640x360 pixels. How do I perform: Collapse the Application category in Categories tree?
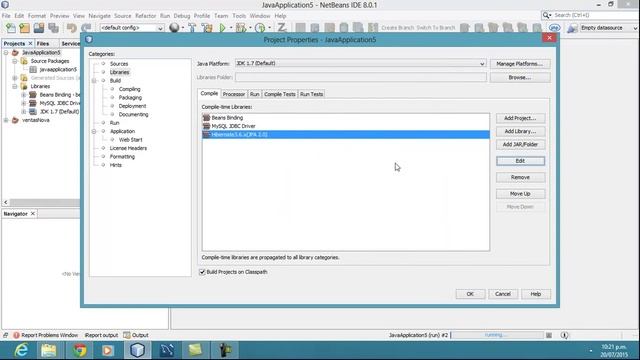click(x=94, y=131)
